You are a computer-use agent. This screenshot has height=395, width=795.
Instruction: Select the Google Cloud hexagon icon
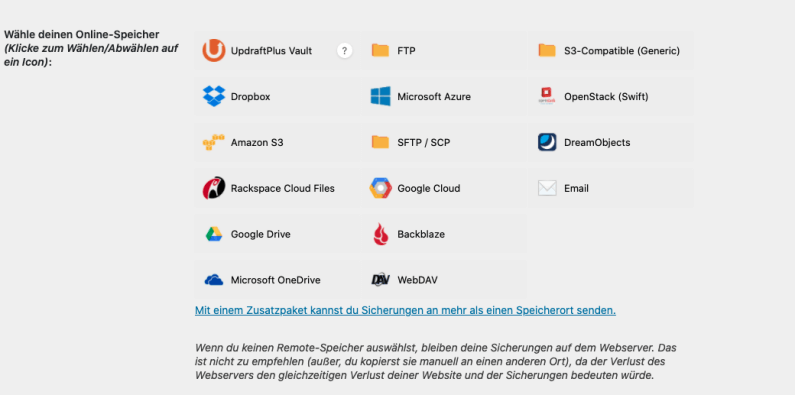(x=380, y=188)
